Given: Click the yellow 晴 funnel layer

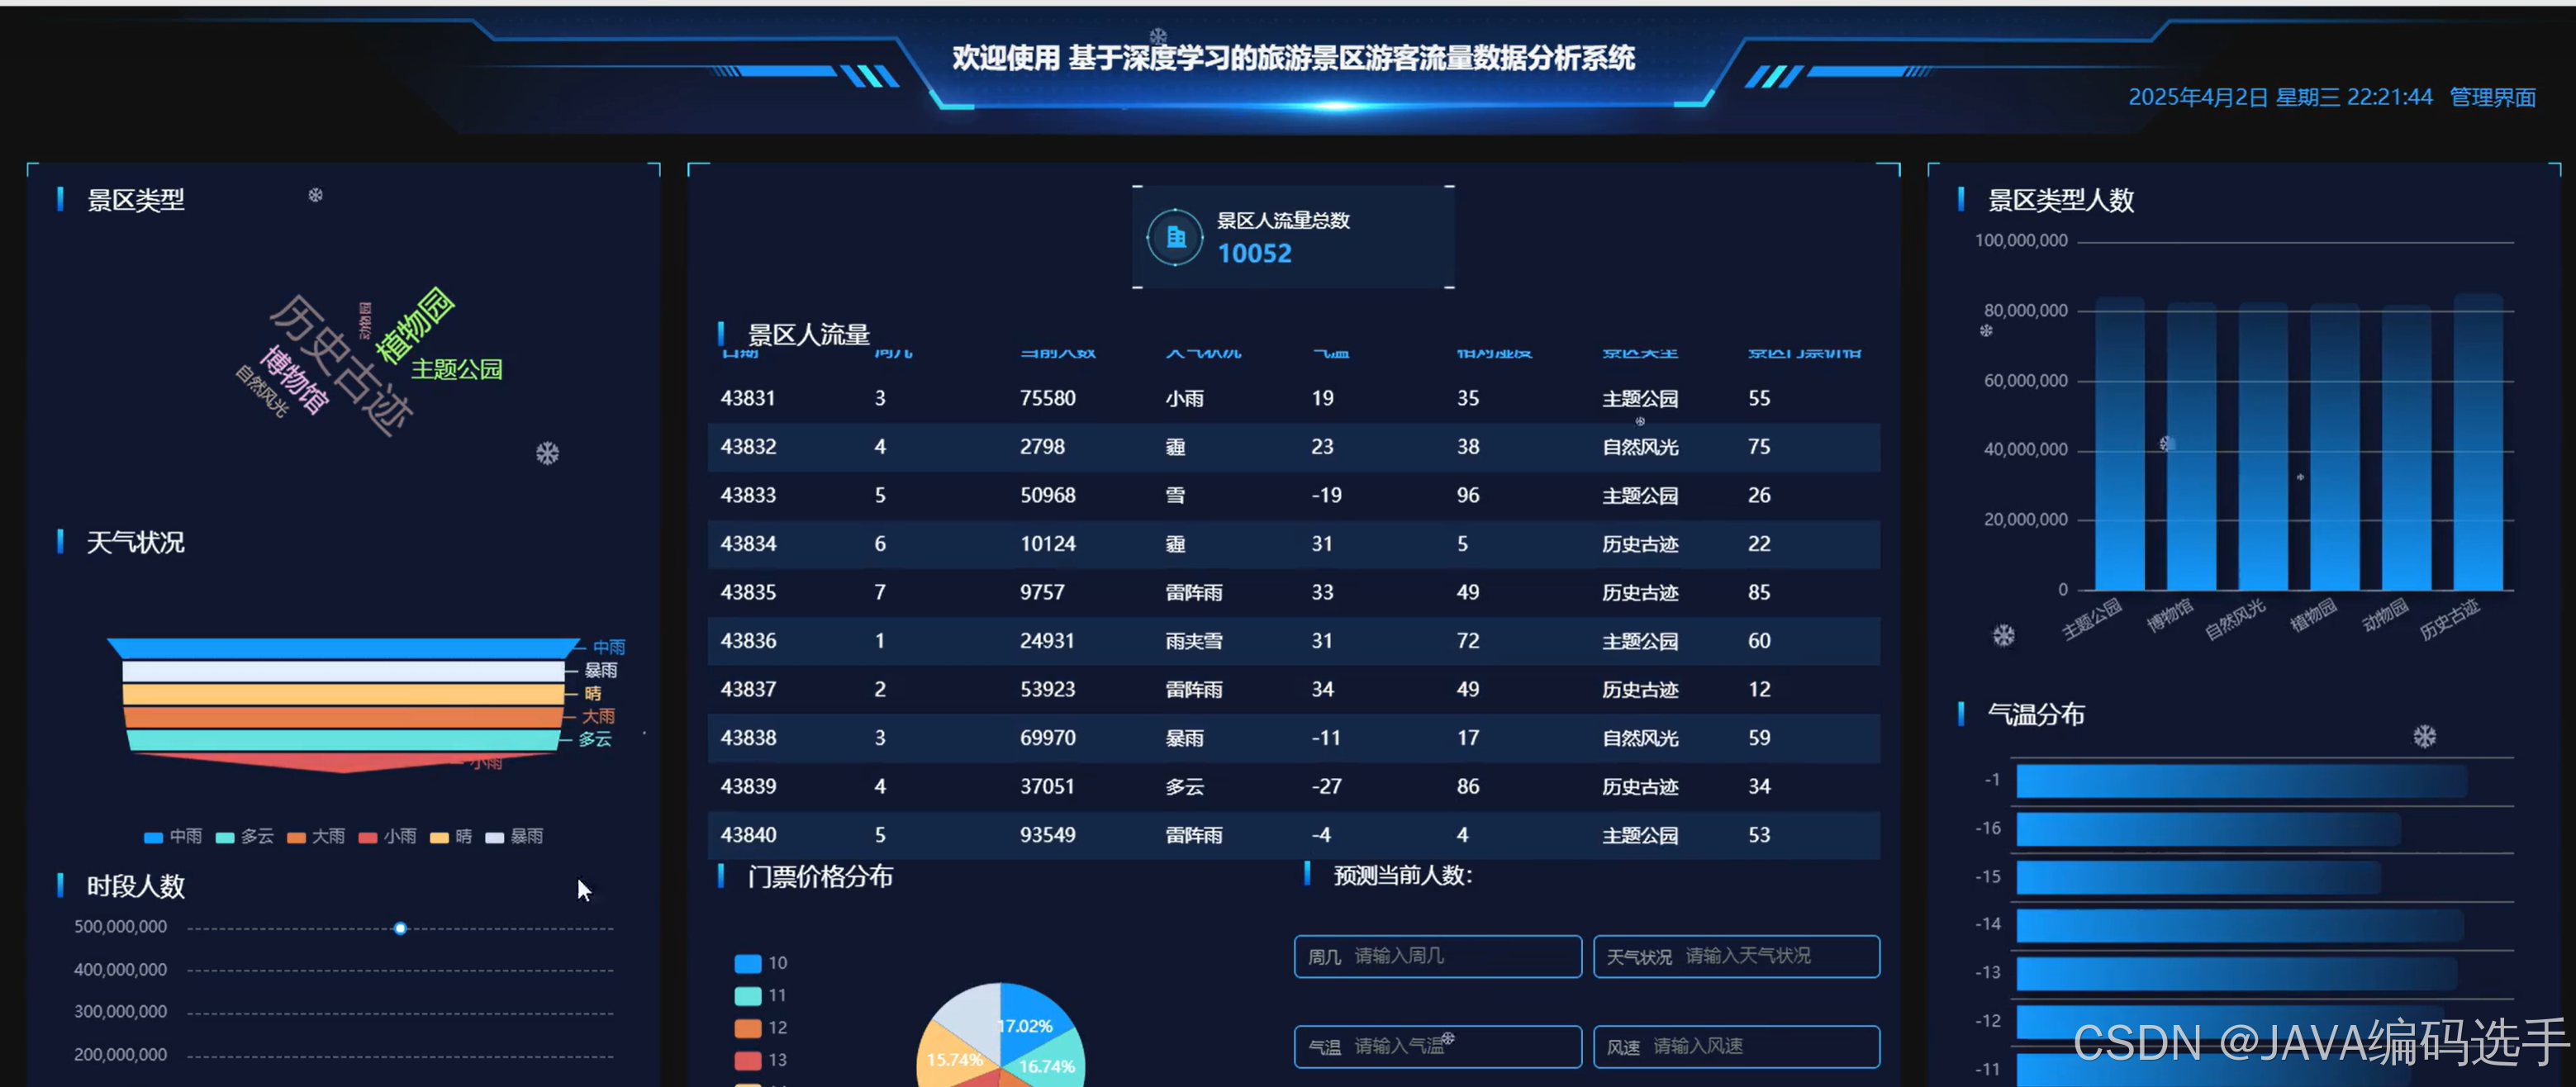Looking at the screenshot, I should pyautogui.click(x=343, y=694).
